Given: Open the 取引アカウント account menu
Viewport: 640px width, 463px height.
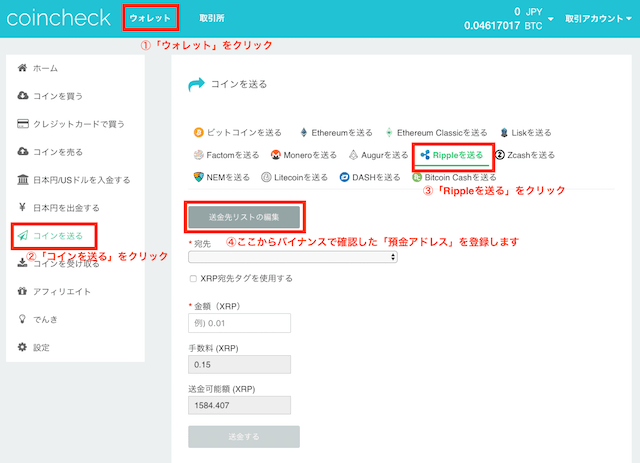Looking at the screenshot, I should pos(598,18).
